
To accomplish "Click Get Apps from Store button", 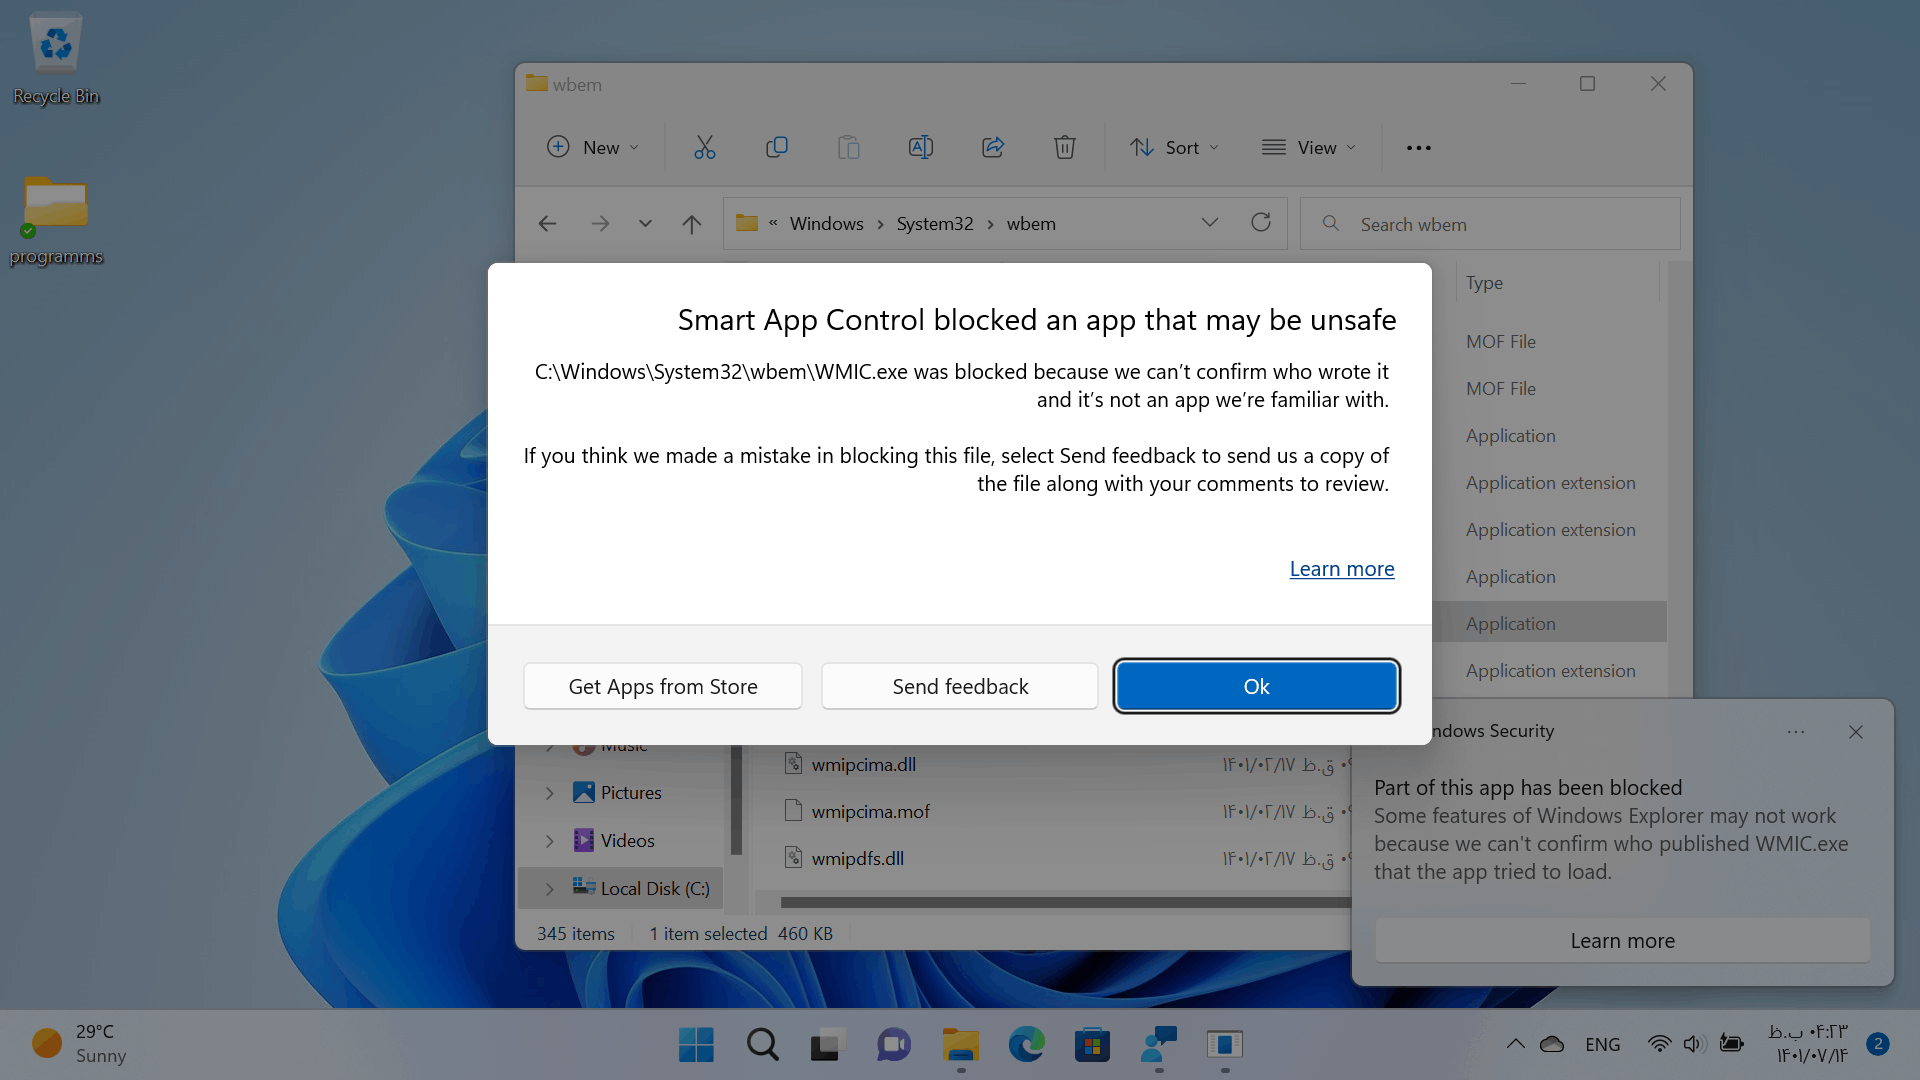I will click(x=662, y=687).
